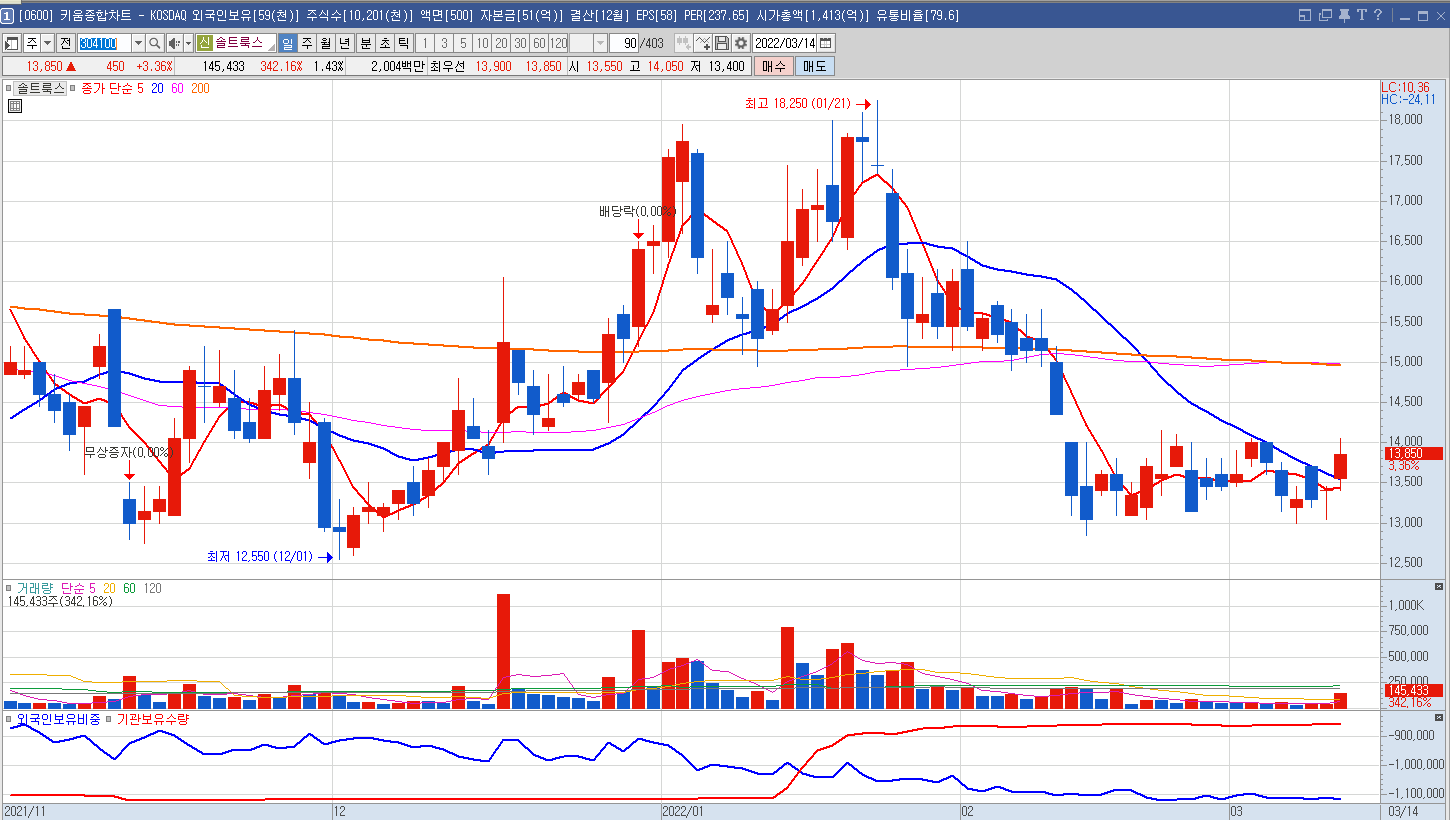Click the 기관보유수량 indicator label

(x=153, y=719)
